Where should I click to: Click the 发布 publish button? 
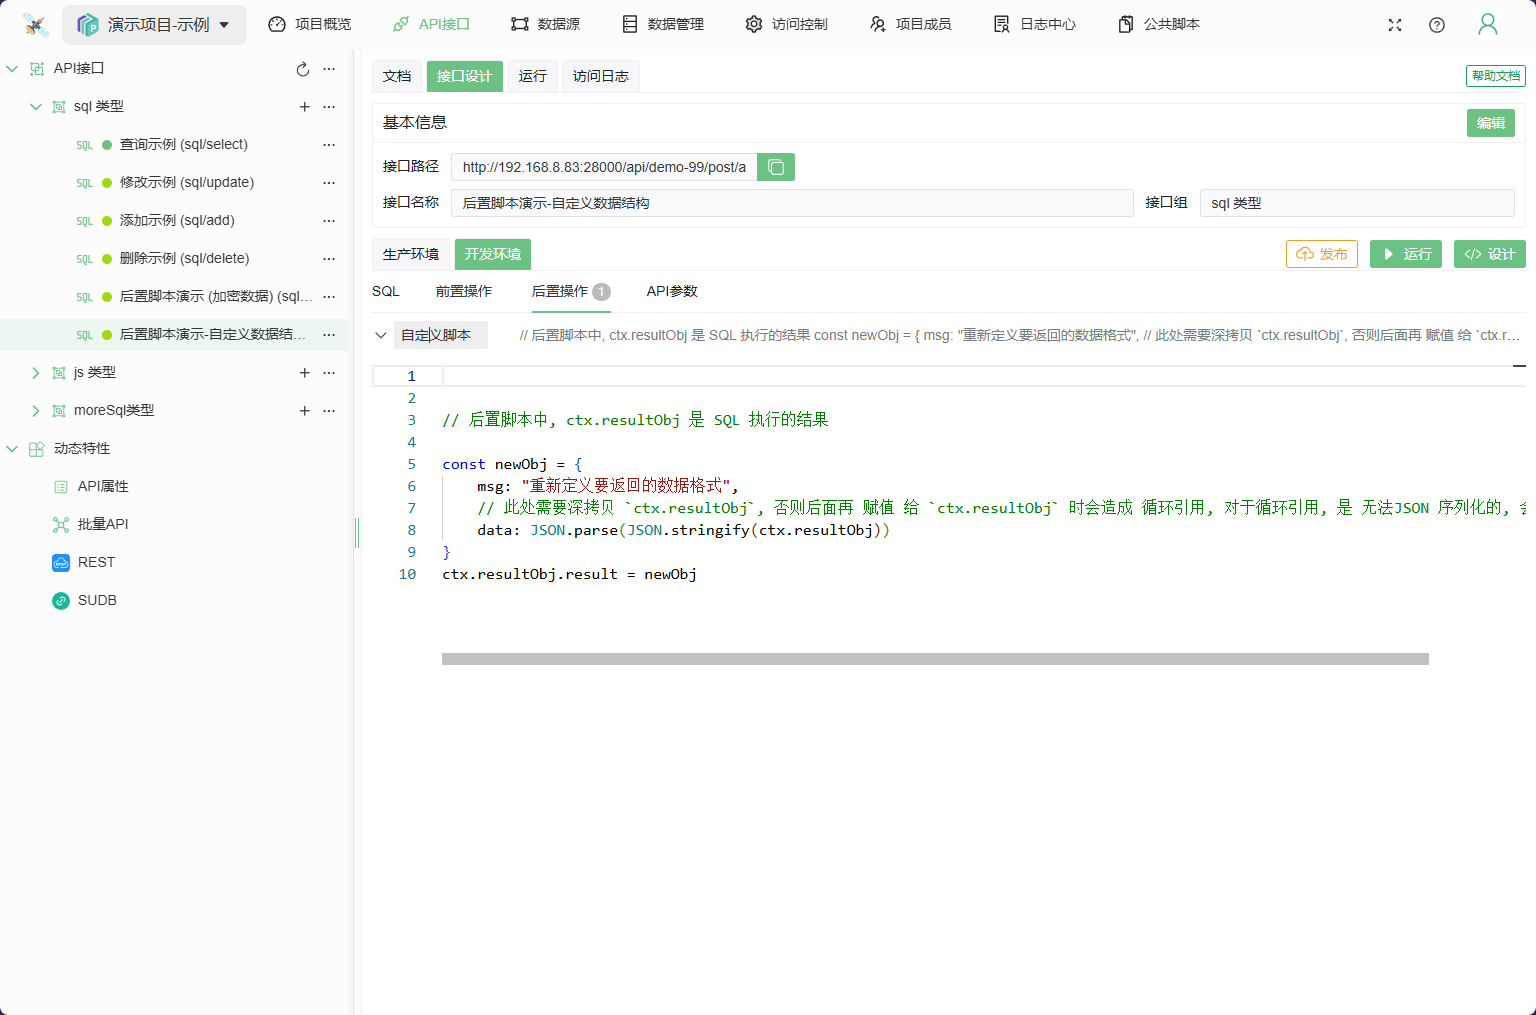tap(1321, 254)
